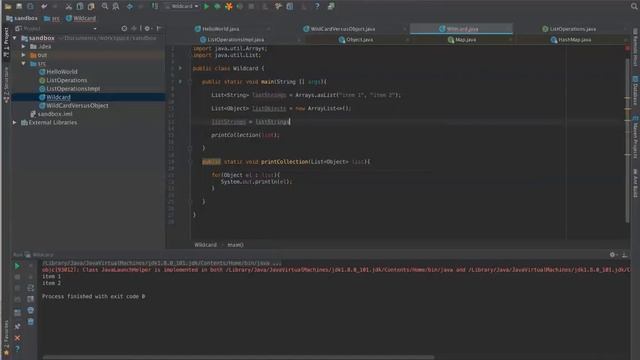Click the sandbox breadcrumb in navigation bar

coord(22,18)
